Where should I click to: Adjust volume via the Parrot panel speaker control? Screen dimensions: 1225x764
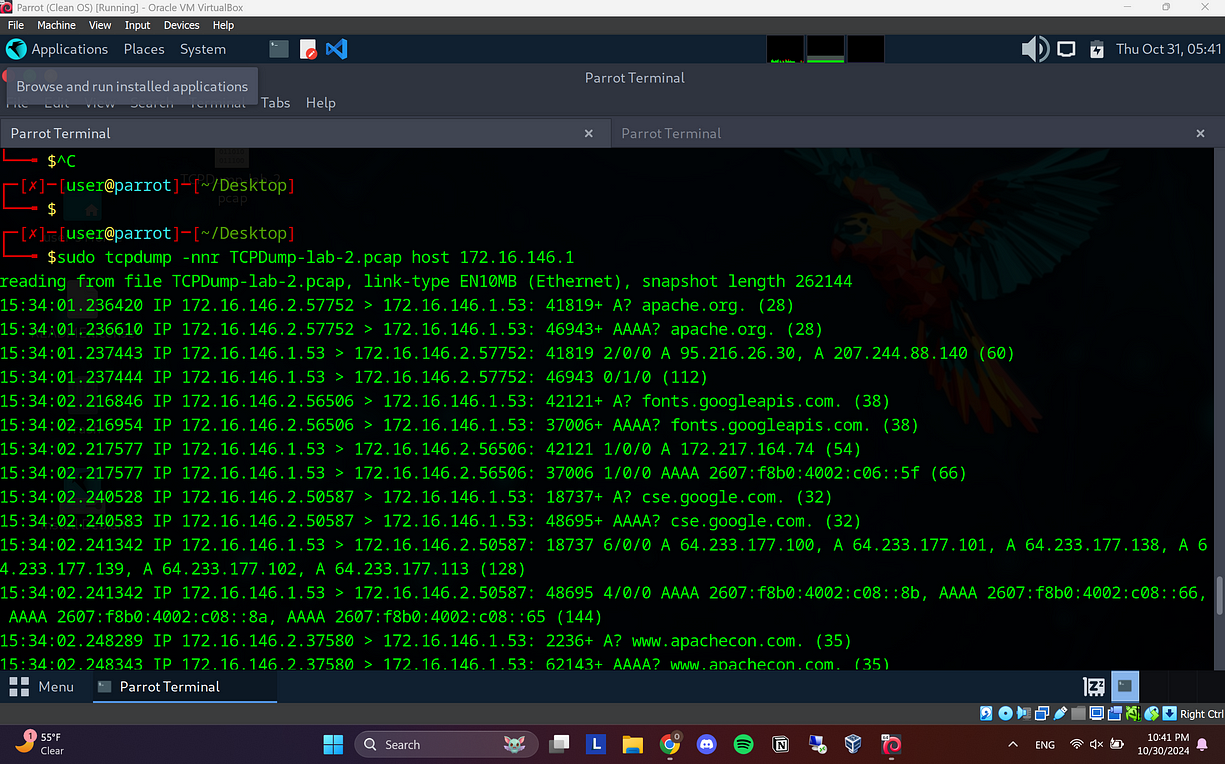click(1036, 48)
